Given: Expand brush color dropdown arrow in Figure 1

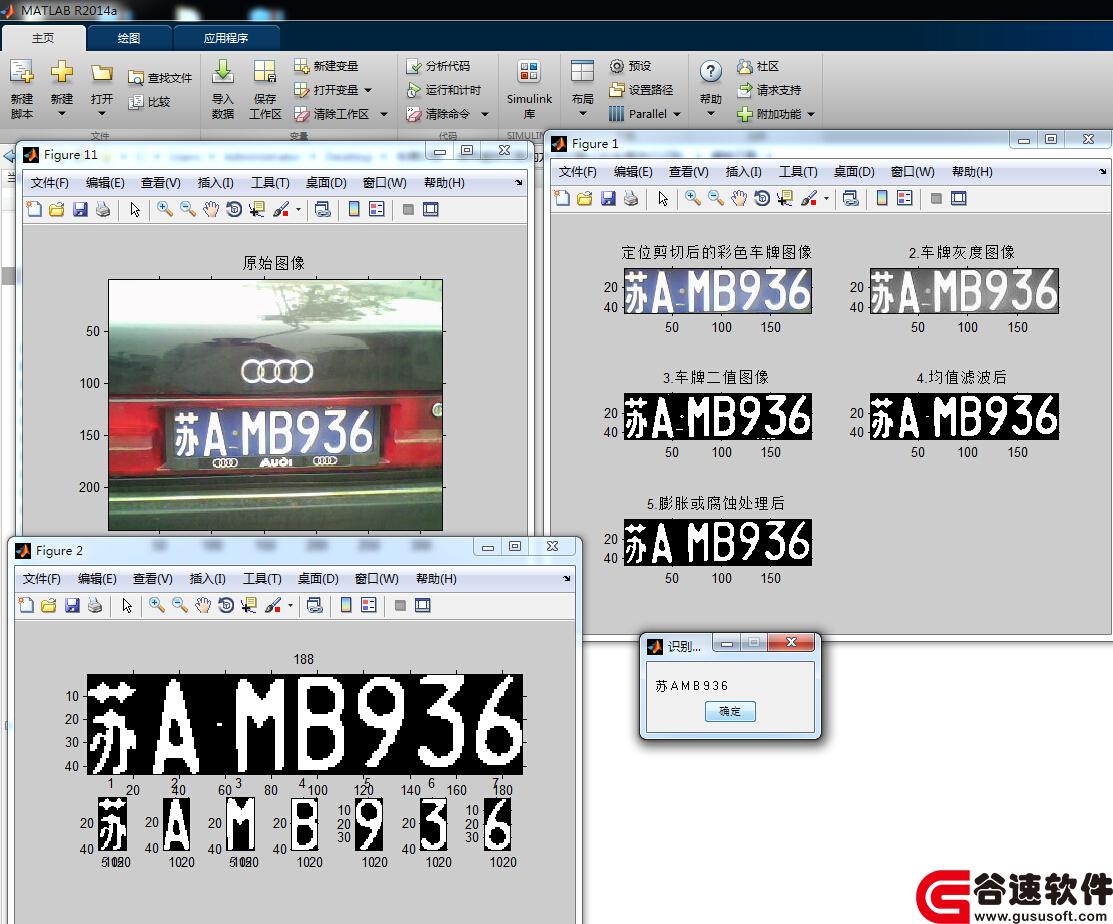Looking at the screenshot, I should [x=826, y=199].
